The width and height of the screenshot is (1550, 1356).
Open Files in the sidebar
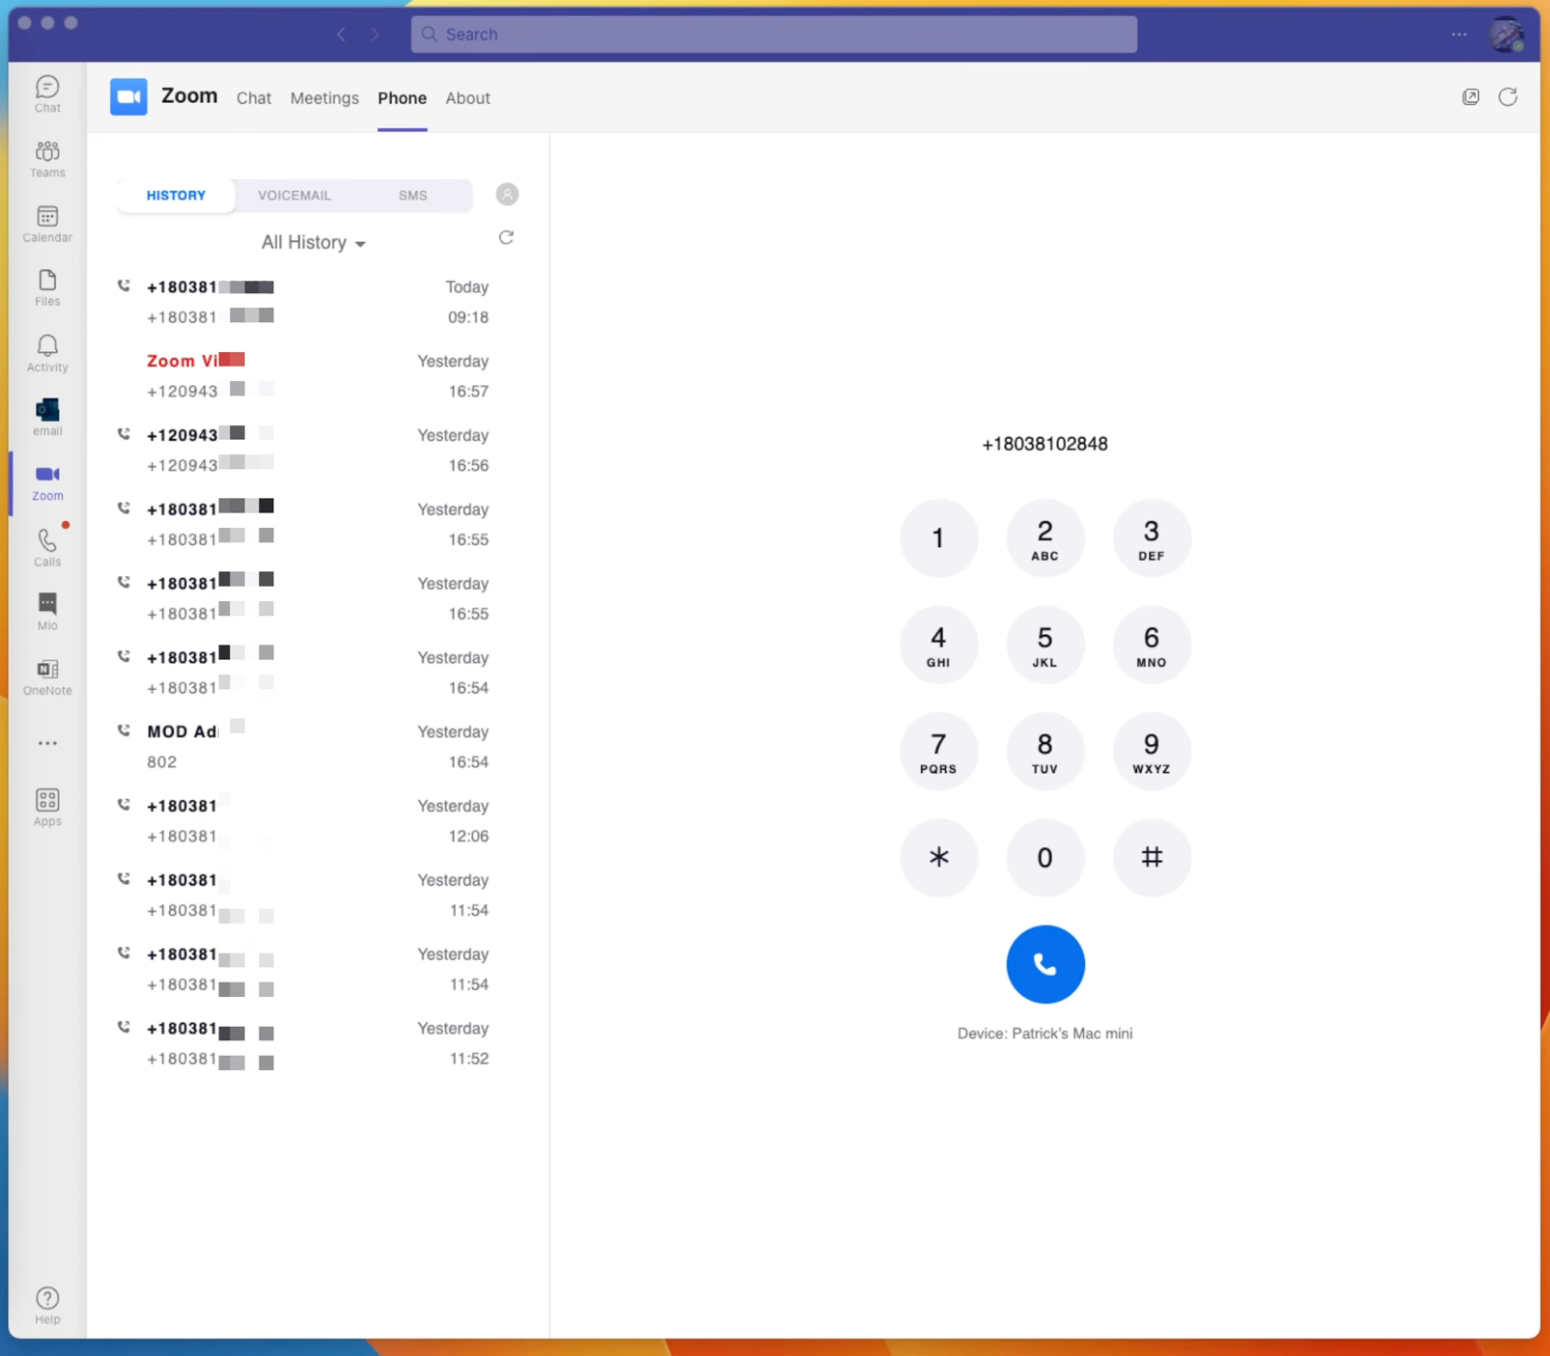(47, 288)
